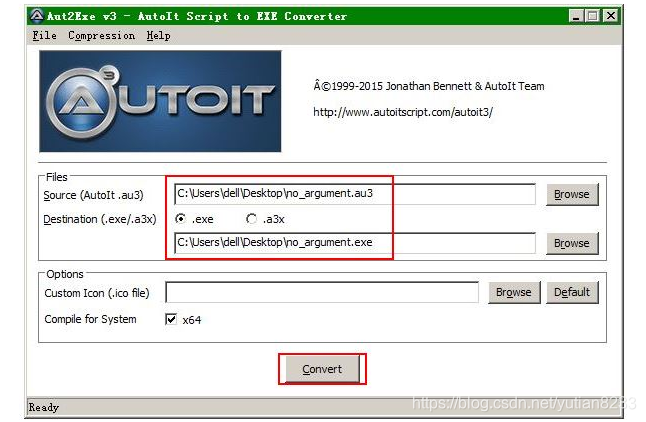Start conversion with the Convert button
The width and height of the screenshot is (646, 422).
point(322,369)
